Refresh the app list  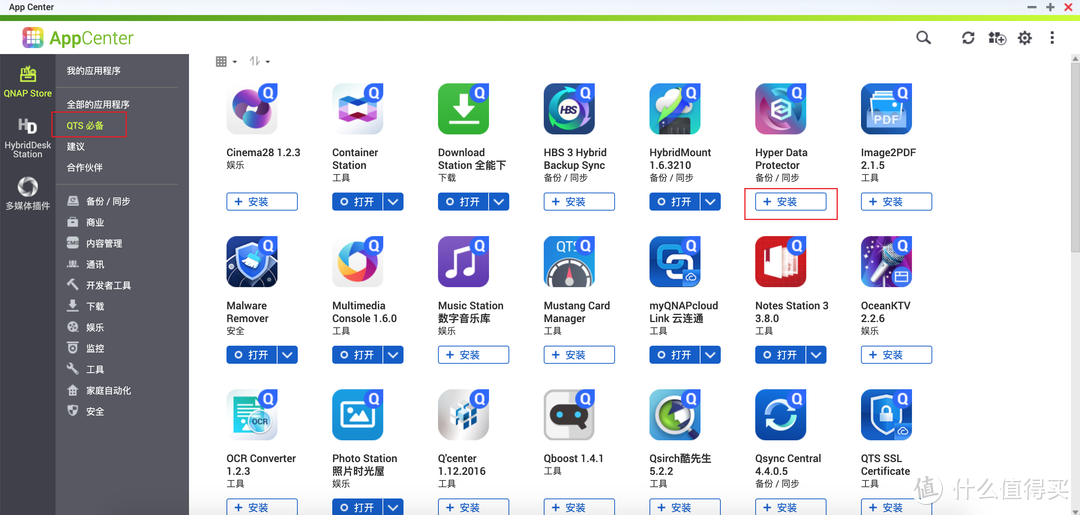tap(968, 38)
